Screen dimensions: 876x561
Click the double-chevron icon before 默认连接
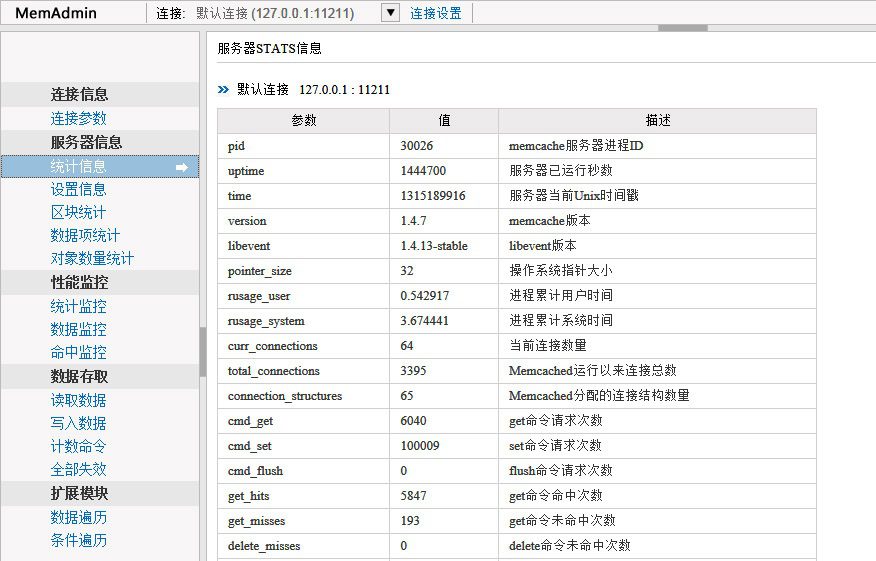click(224, 90)
